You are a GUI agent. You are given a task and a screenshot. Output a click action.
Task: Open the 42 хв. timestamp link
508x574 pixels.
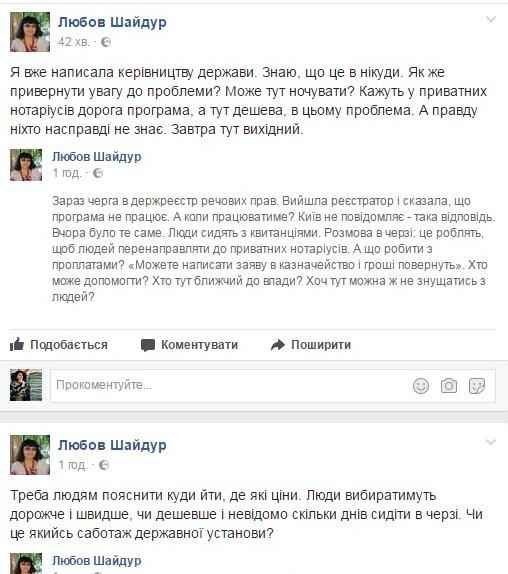pyautogui.click(x=74, y=42)
